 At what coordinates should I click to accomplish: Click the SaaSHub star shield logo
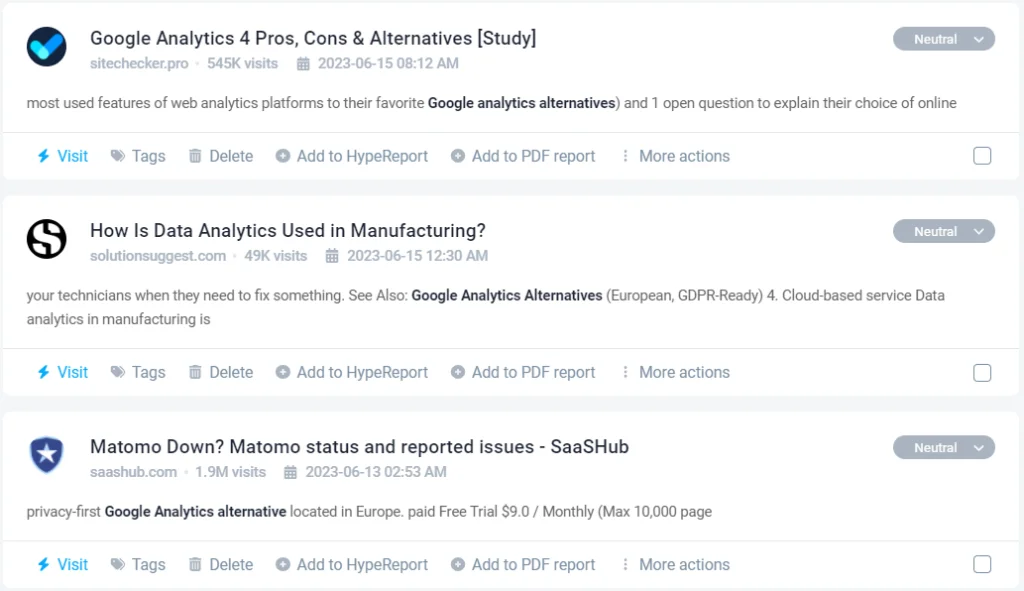pos(46,455)
